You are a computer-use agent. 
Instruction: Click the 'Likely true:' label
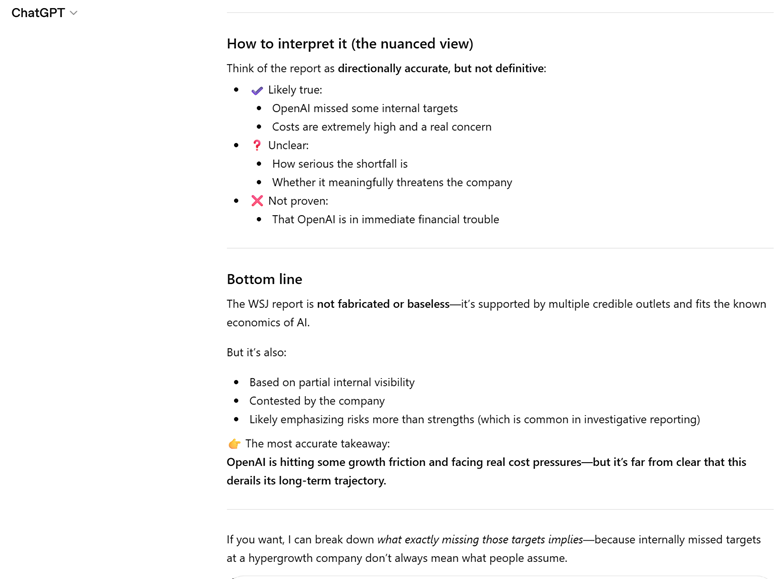(x=295, y=90)
